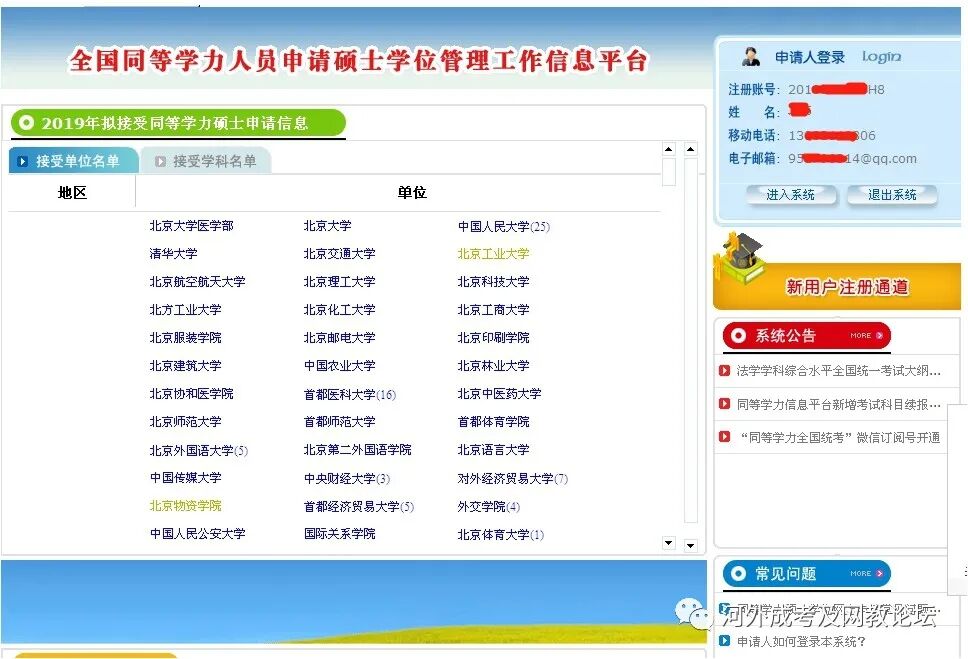968x659 pixels.
Task: Open 中国农业大学
Action: [x=340, y=366]
